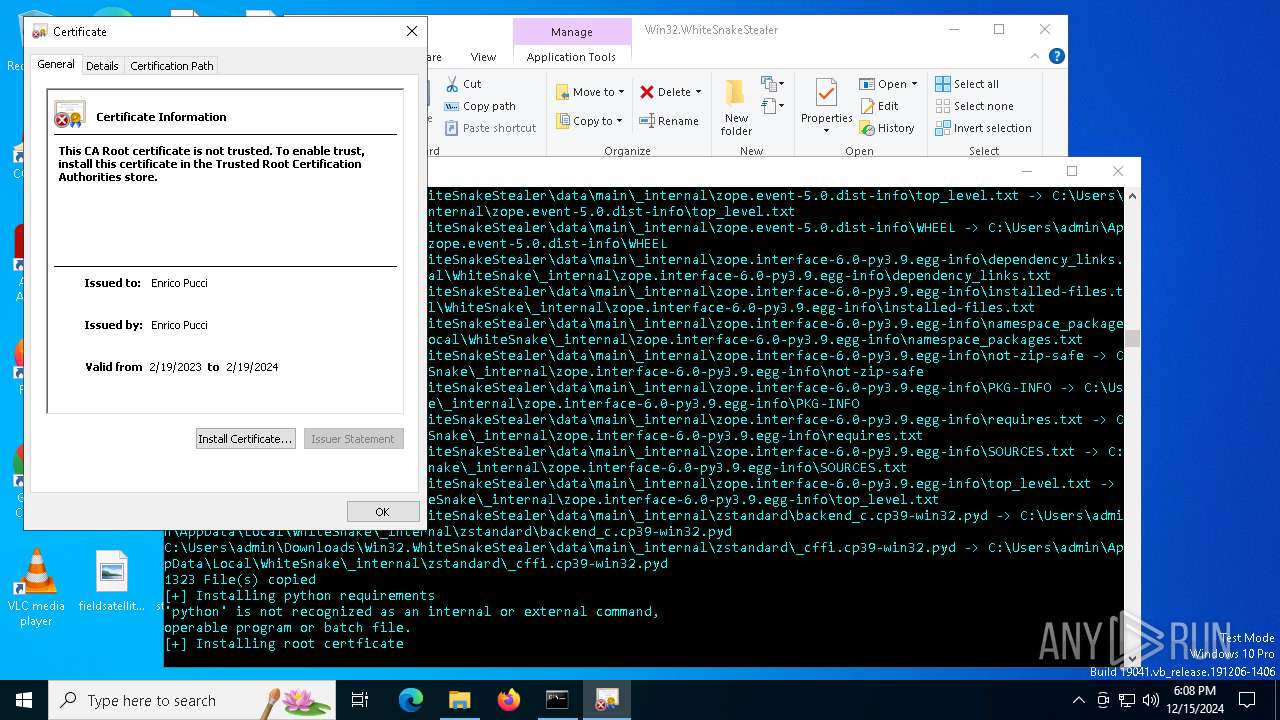The image size is (1280, 720).
Task: Show hidden system tray icons
Action: click(1078, 700)
